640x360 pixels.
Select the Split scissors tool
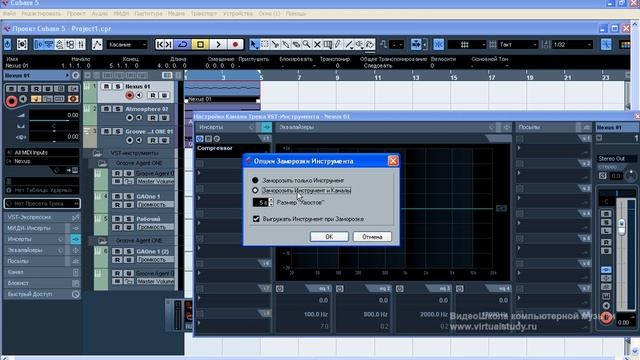(275, 44)
